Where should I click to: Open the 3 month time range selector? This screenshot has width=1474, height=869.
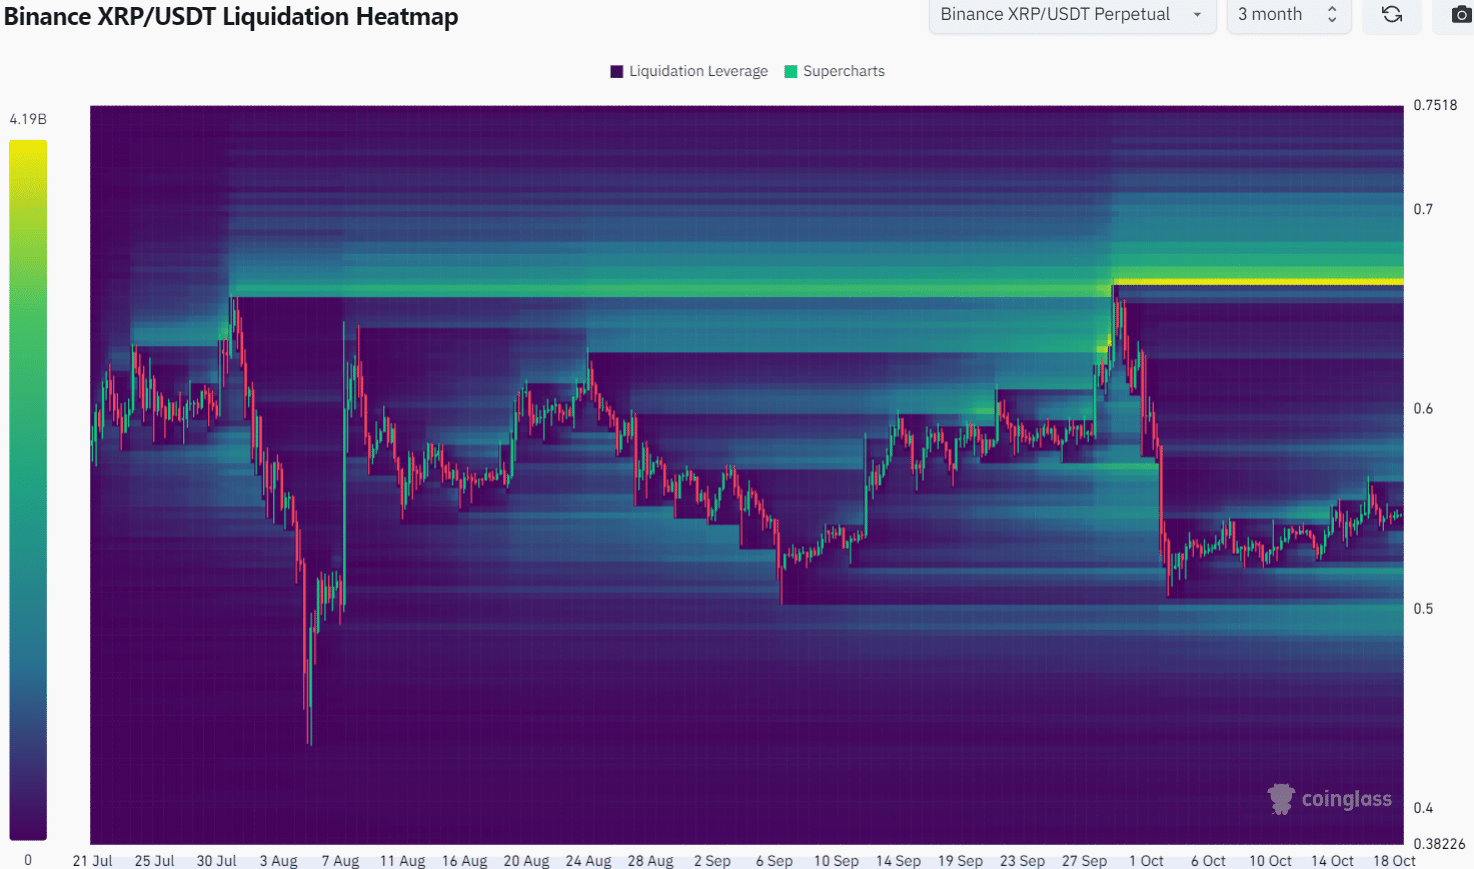point(1289,14)
